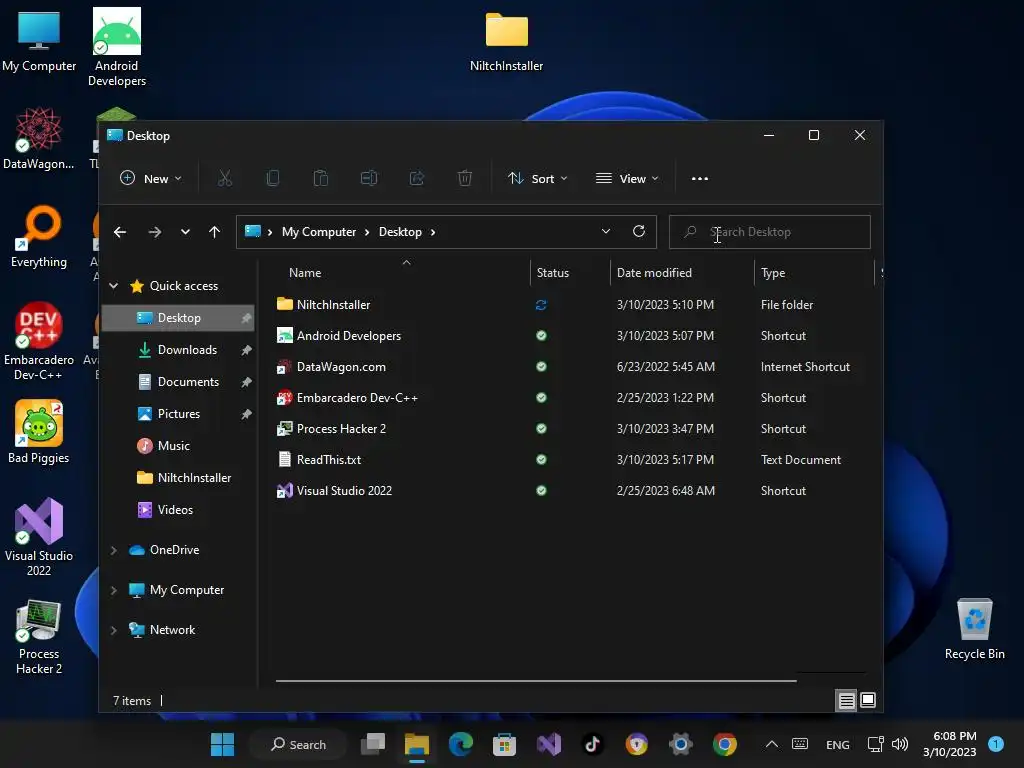Click the Copy icon in toolbar
The width and height of the screenshot is (1024, 768).
273,178
